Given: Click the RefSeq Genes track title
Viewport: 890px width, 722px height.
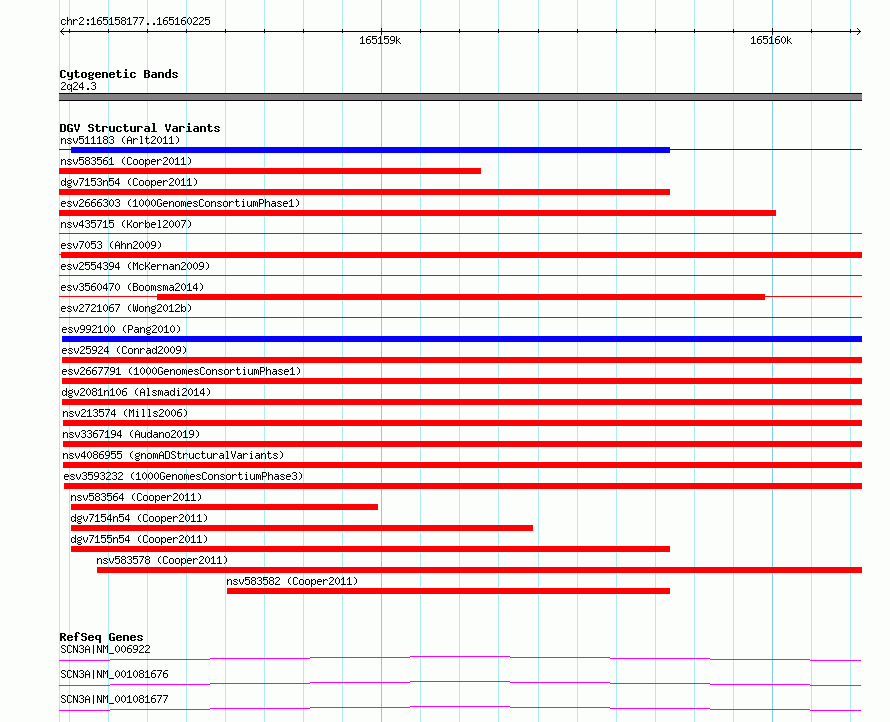Looking at the screenshot, I should click(101, 637).
